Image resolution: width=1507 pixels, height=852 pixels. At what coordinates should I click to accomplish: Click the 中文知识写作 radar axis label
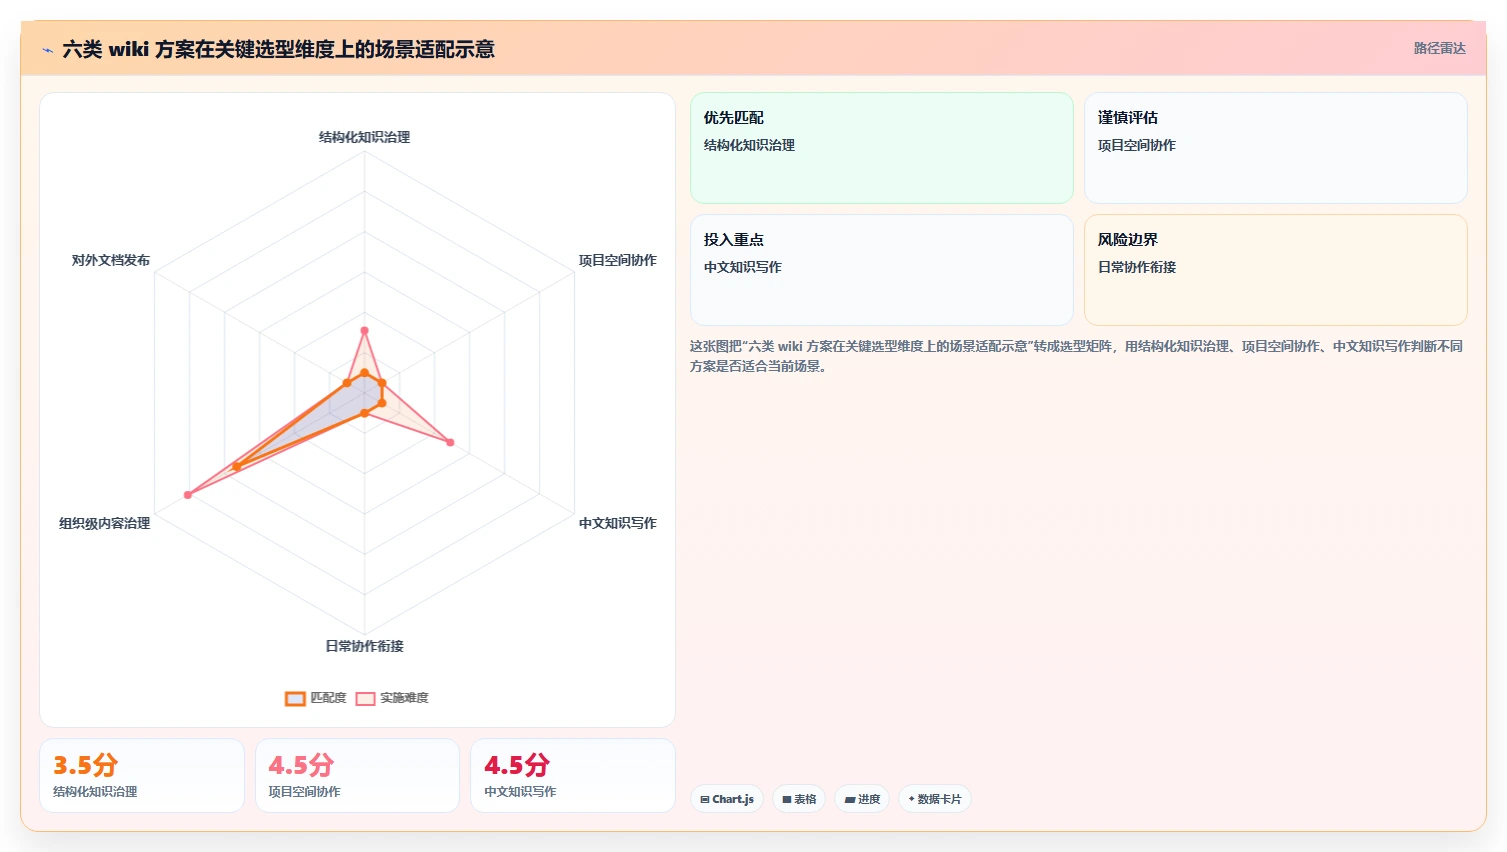click(617, 523)
